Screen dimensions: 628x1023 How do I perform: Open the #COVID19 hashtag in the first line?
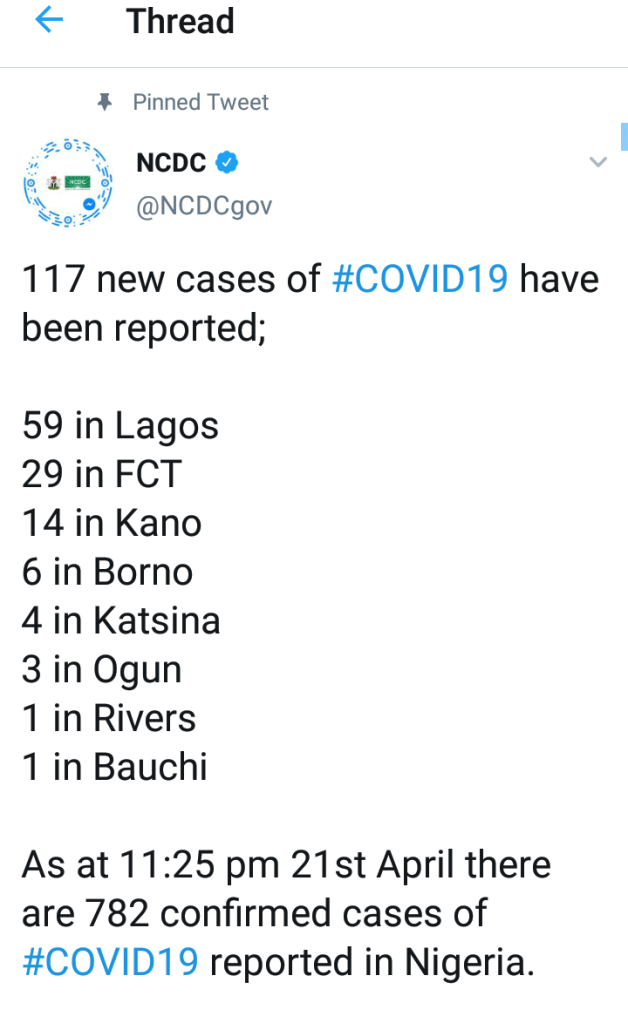[x=421, y=279]
